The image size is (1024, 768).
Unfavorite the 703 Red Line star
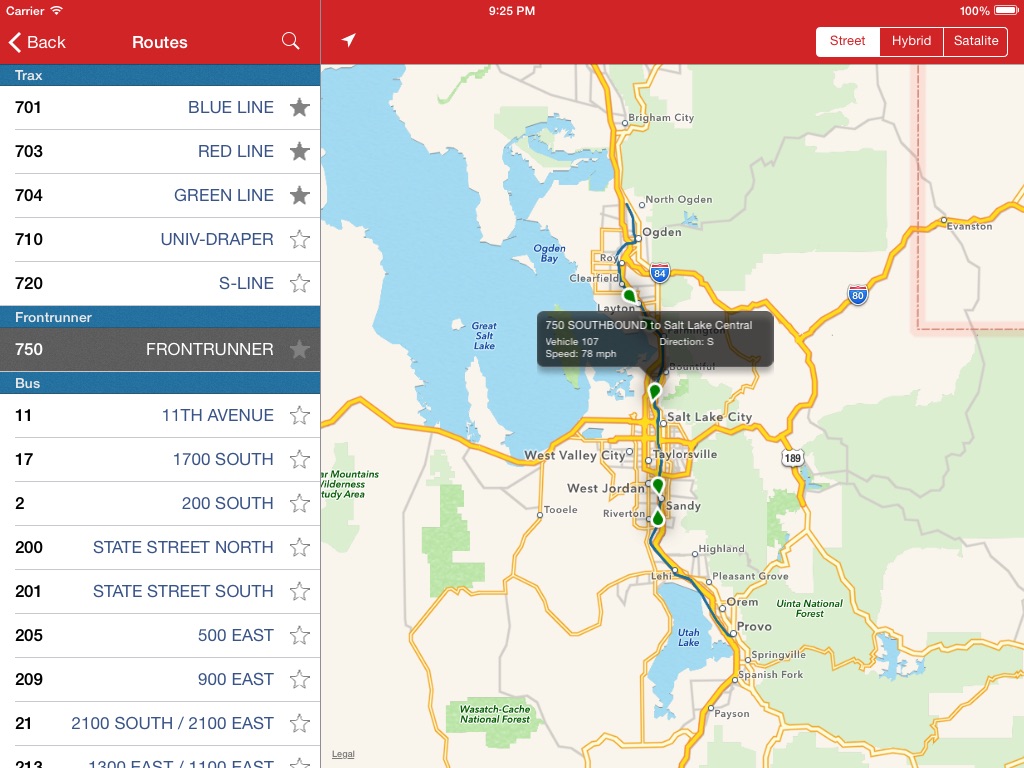(300, 152)
